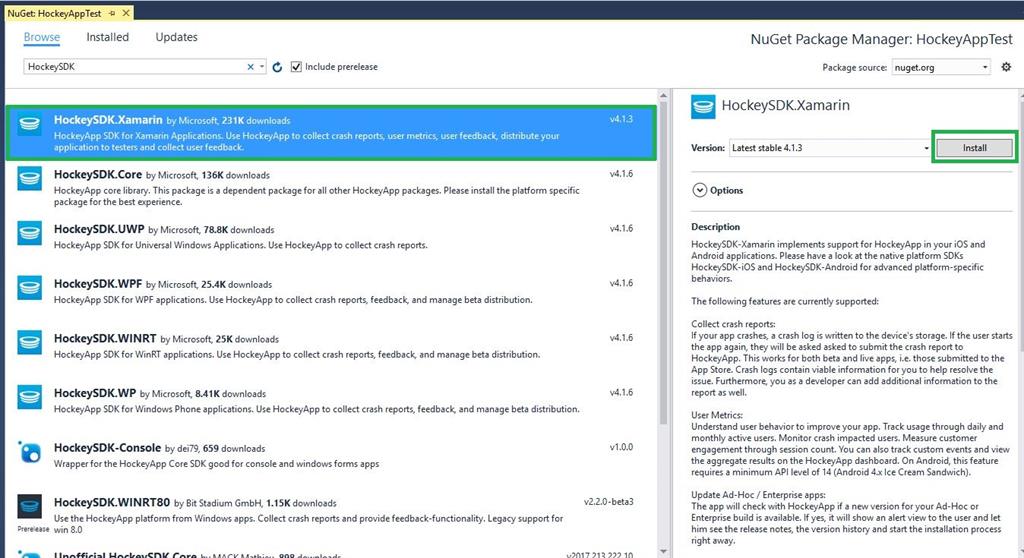
Task: Click 'User Metrics:' text
Action: coord(717,415)
